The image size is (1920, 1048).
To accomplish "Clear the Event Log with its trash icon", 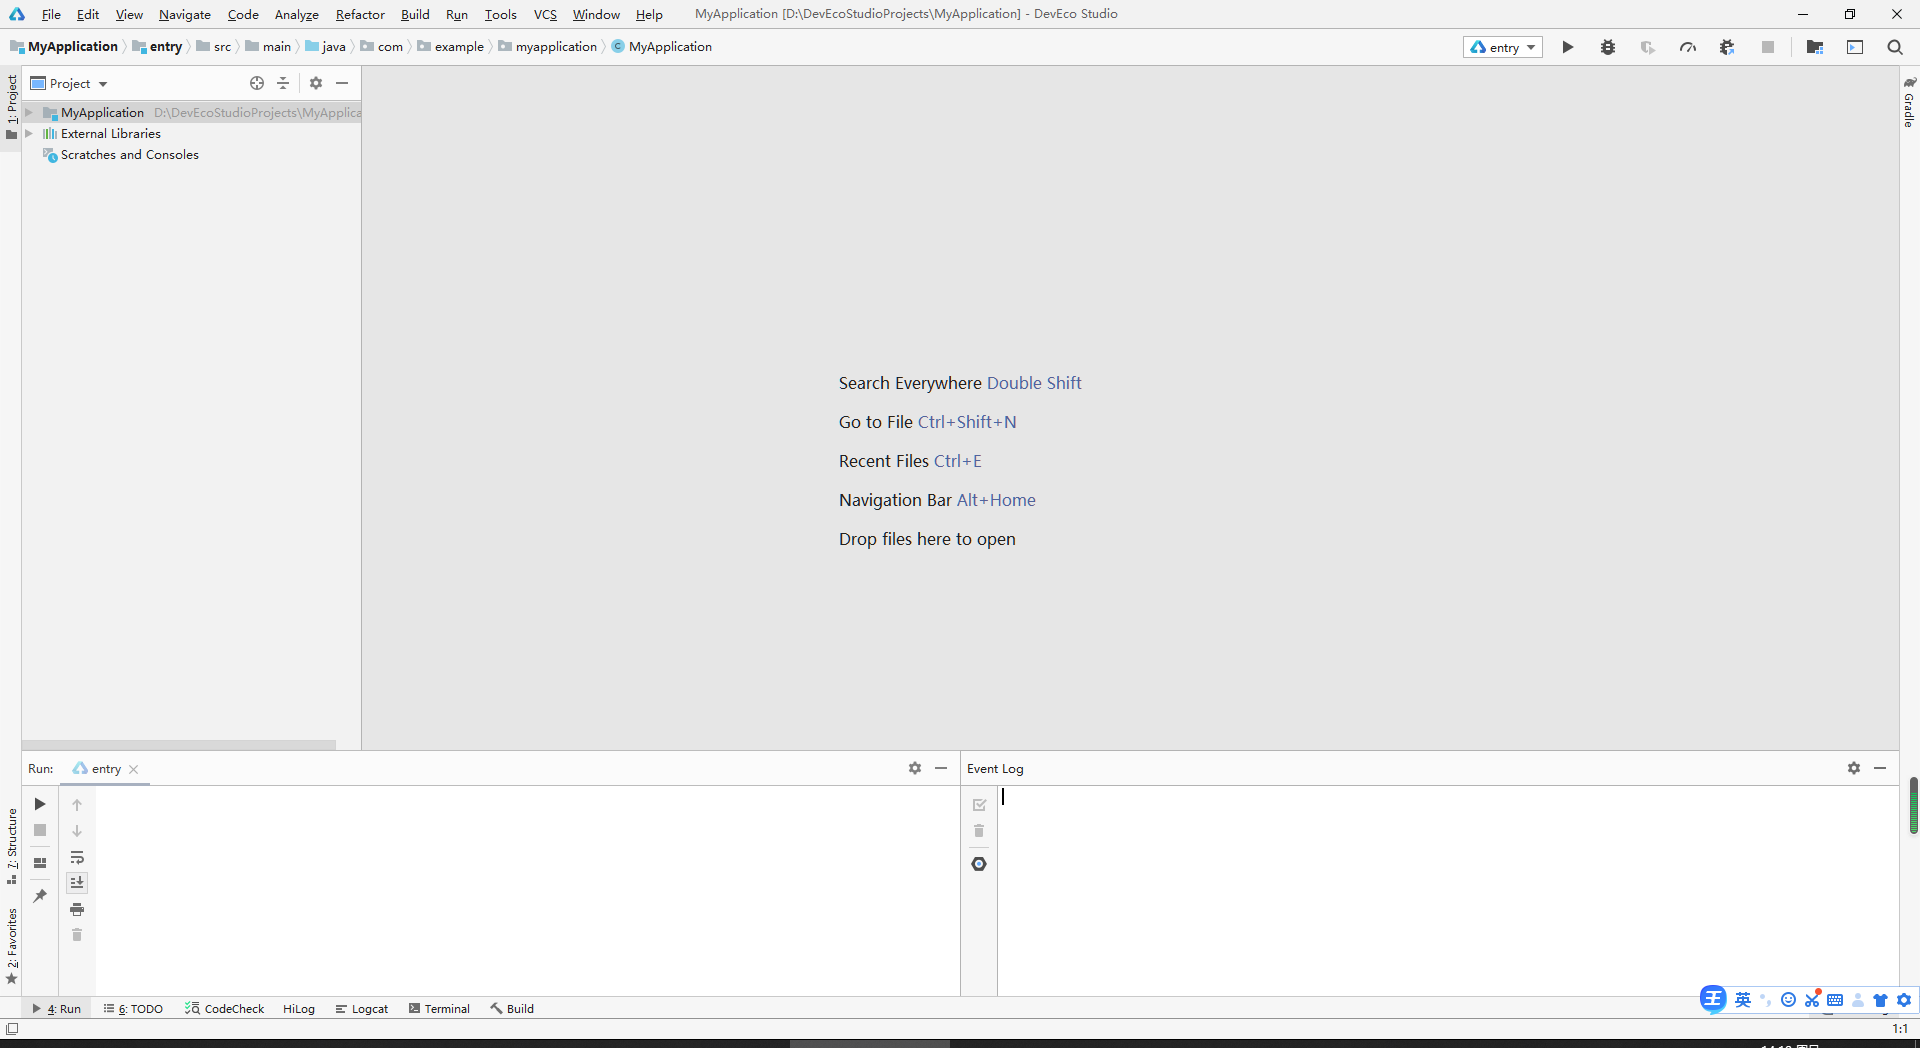I will 979,831.
